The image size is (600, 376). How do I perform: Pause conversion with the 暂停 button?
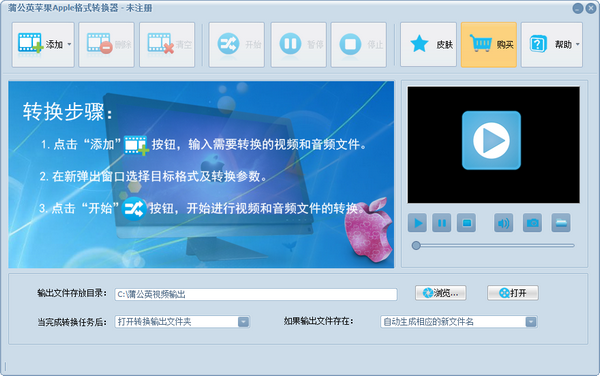(x=298, y=45)
